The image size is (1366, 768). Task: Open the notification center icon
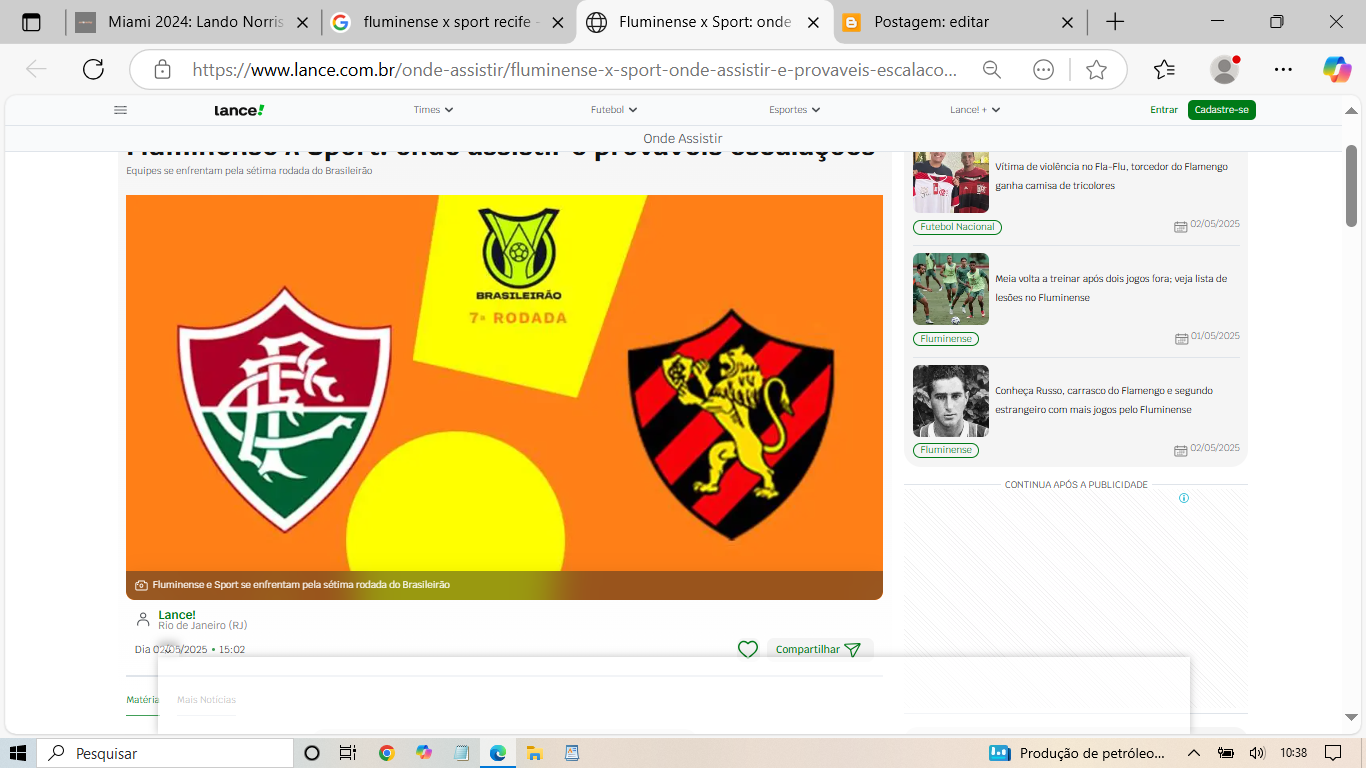pos(1333,753)
